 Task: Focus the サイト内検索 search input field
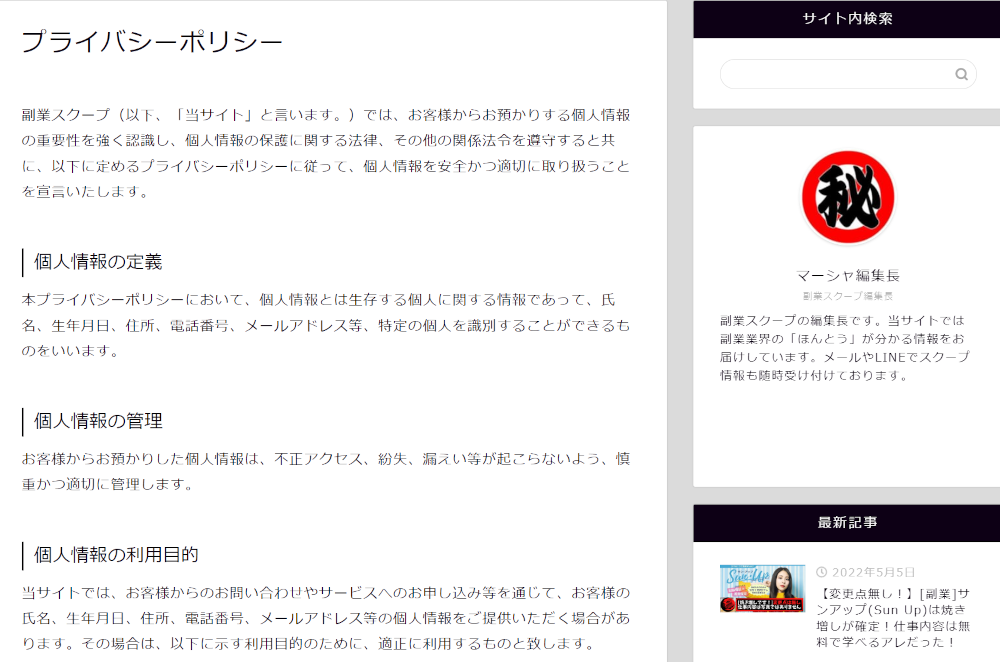coord(835,74)
